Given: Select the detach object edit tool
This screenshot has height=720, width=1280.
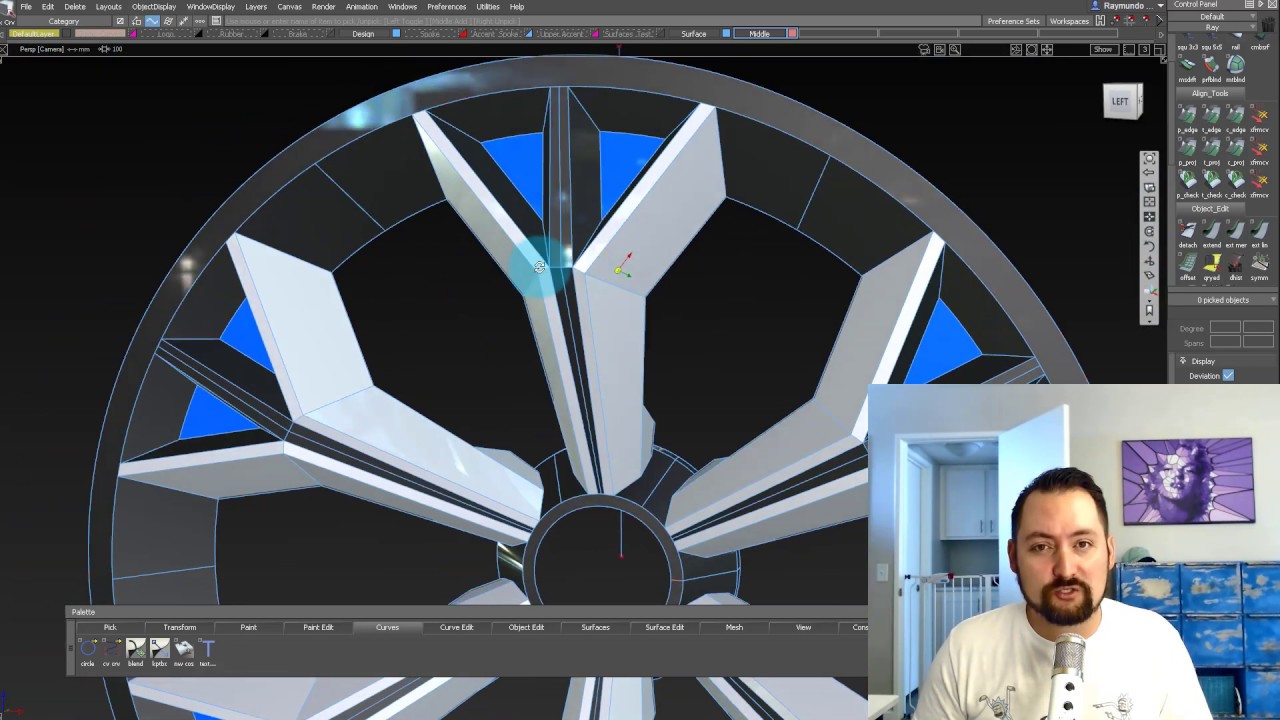Looking at the screenshot, I should (1187, 231).
